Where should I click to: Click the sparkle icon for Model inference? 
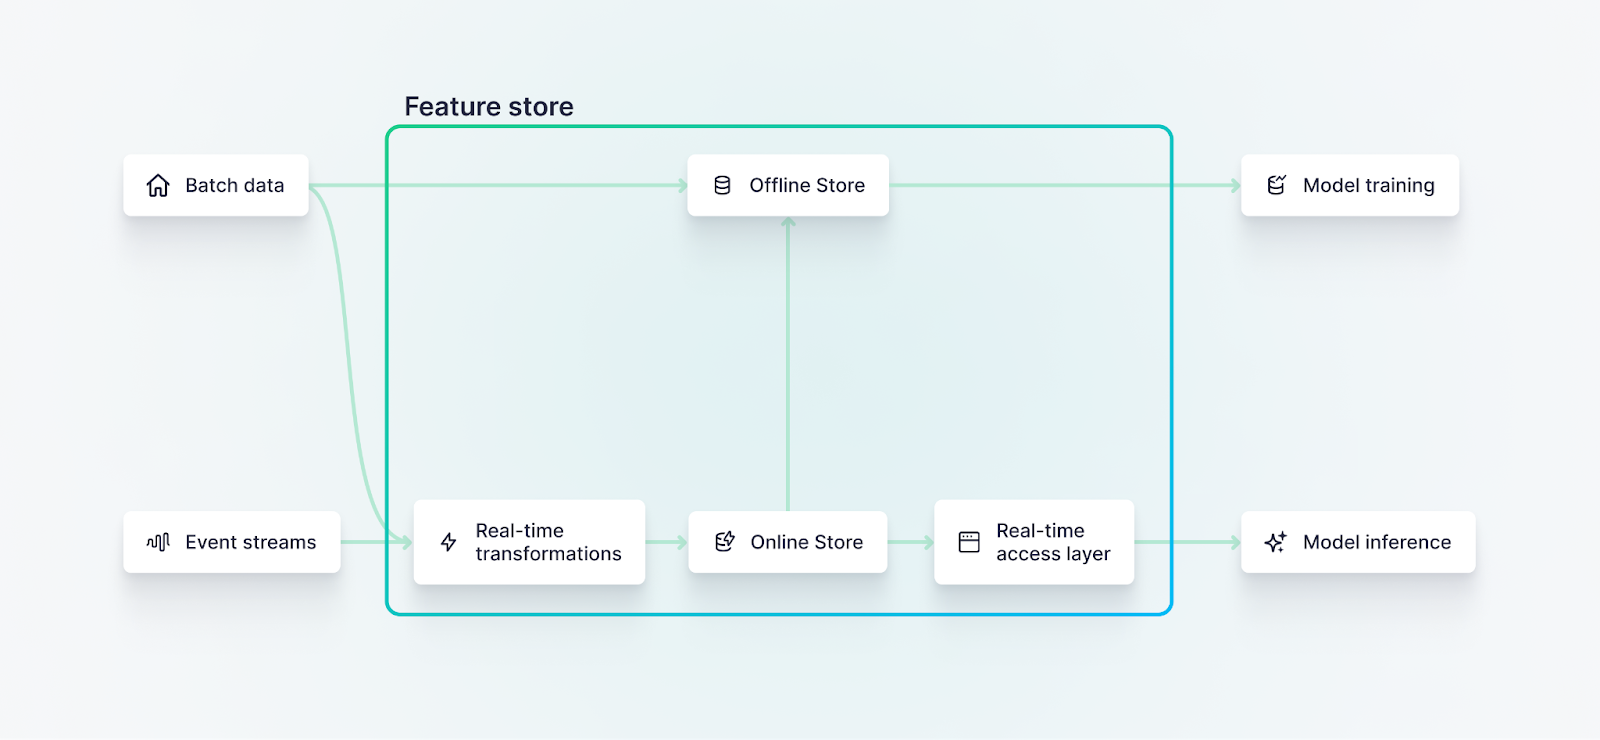[1275, 542]
